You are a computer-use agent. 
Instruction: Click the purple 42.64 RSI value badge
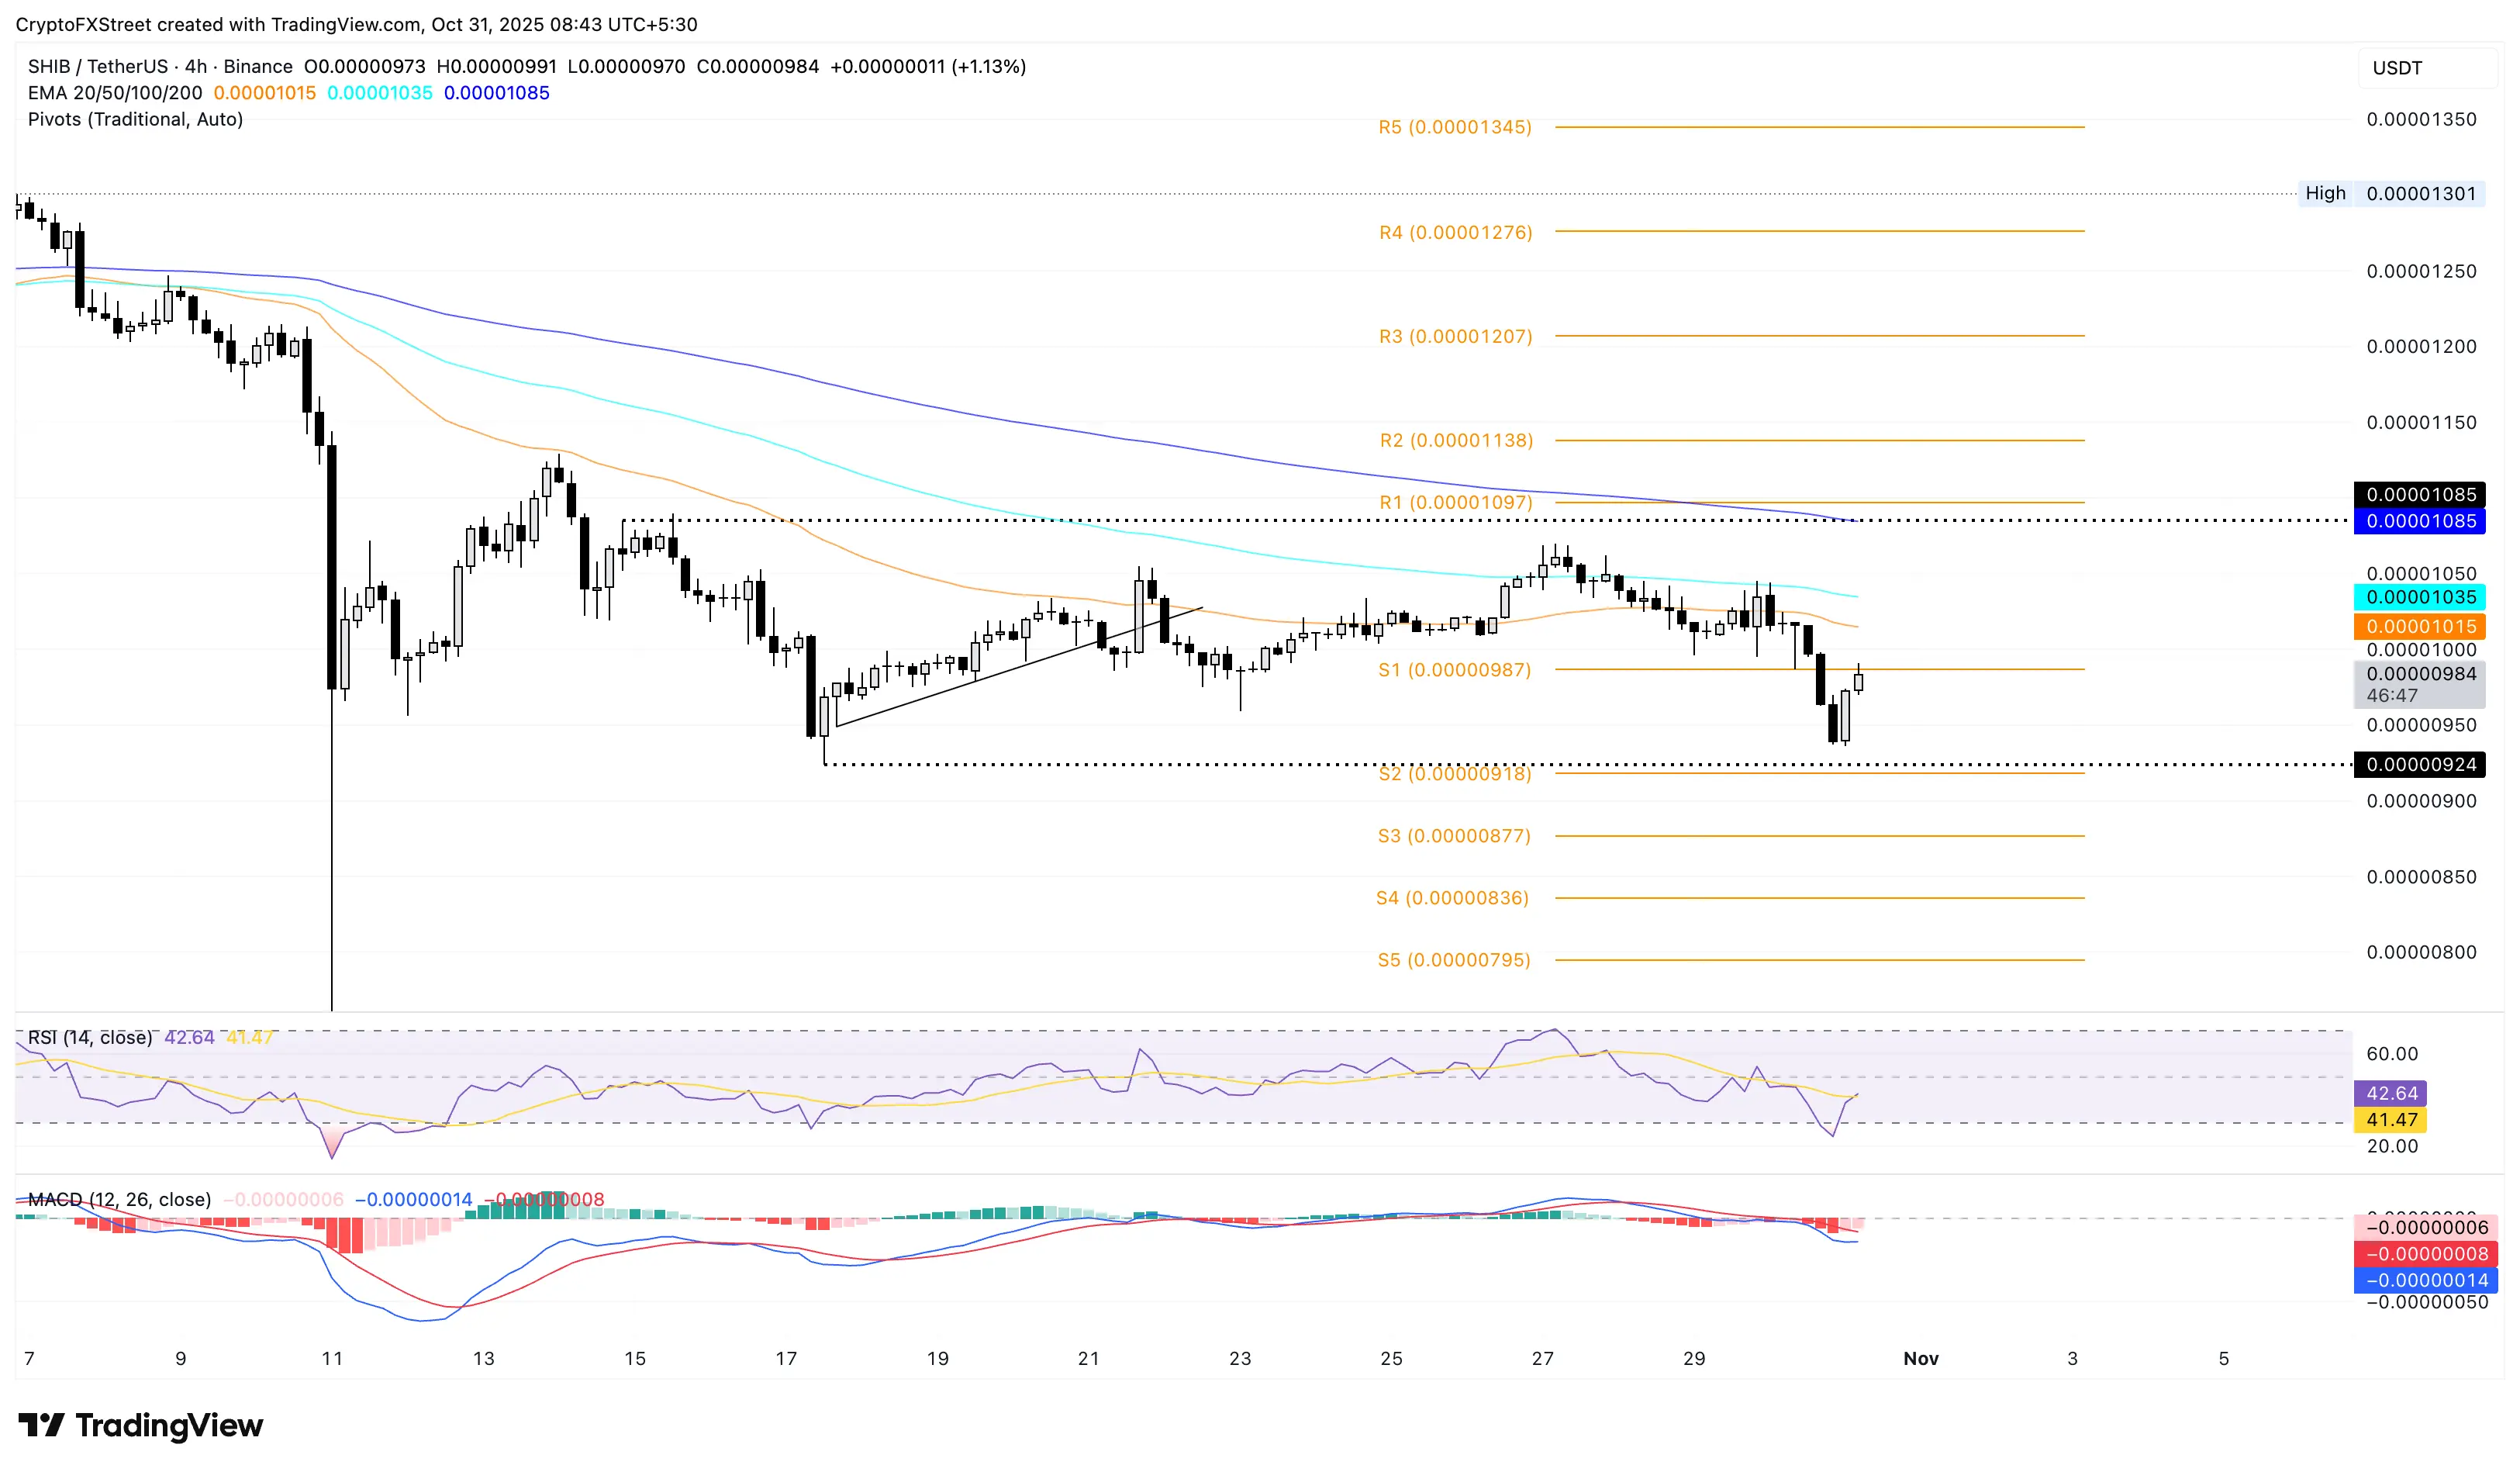pyautogui.click(x=2392, y=1093)
